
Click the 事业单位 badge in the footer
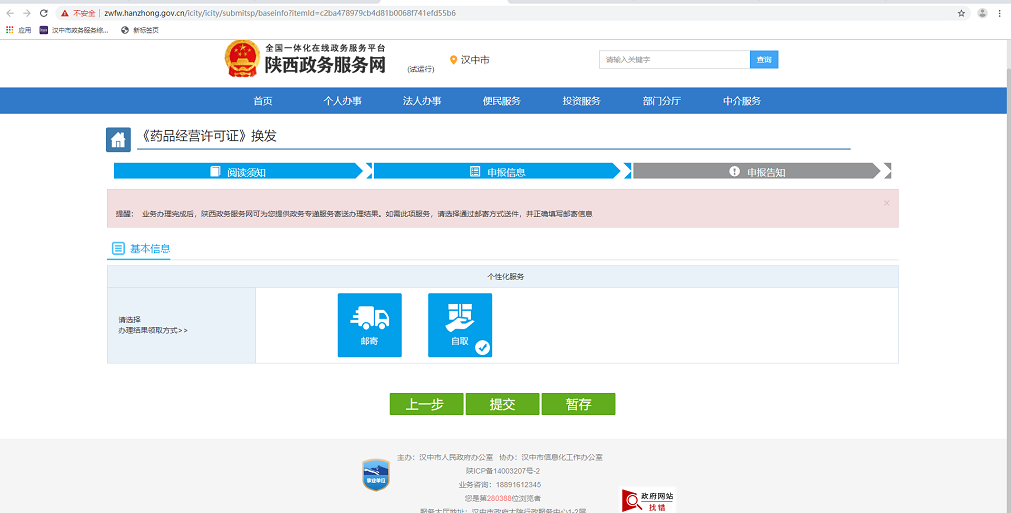[375, 474]
